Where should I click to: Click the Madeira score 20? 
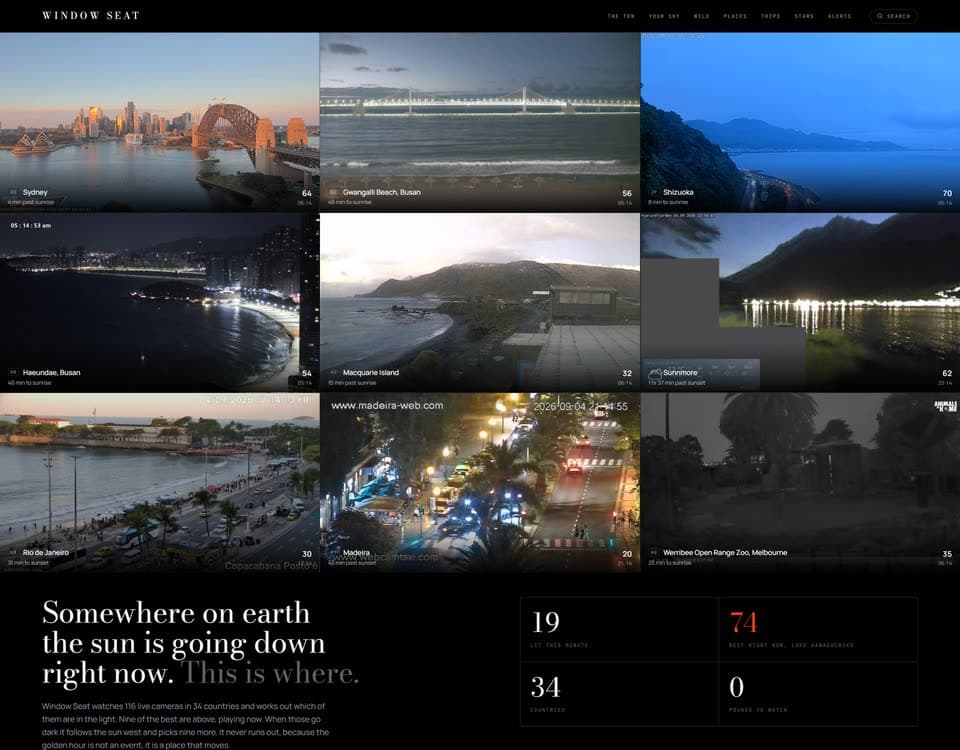click(627, 553)
